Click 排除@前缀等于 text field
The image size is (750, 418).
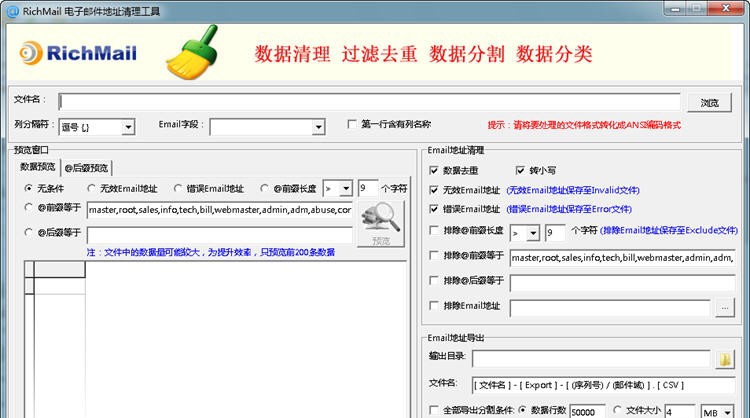coord(622,258)
